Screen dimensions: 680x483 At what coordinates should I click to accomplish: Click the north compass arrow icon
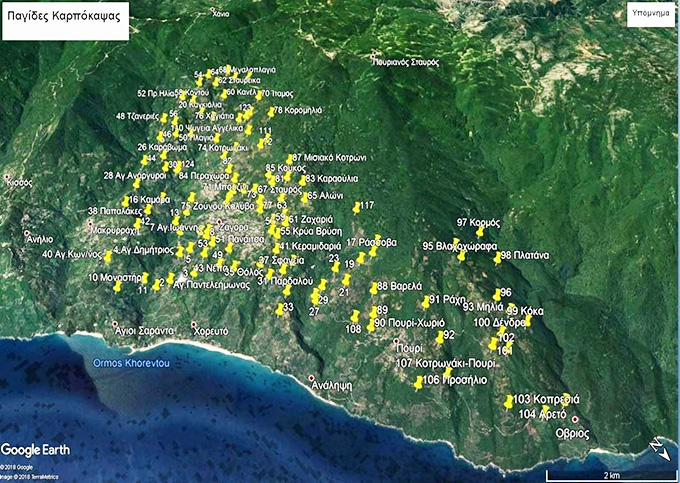657,448
